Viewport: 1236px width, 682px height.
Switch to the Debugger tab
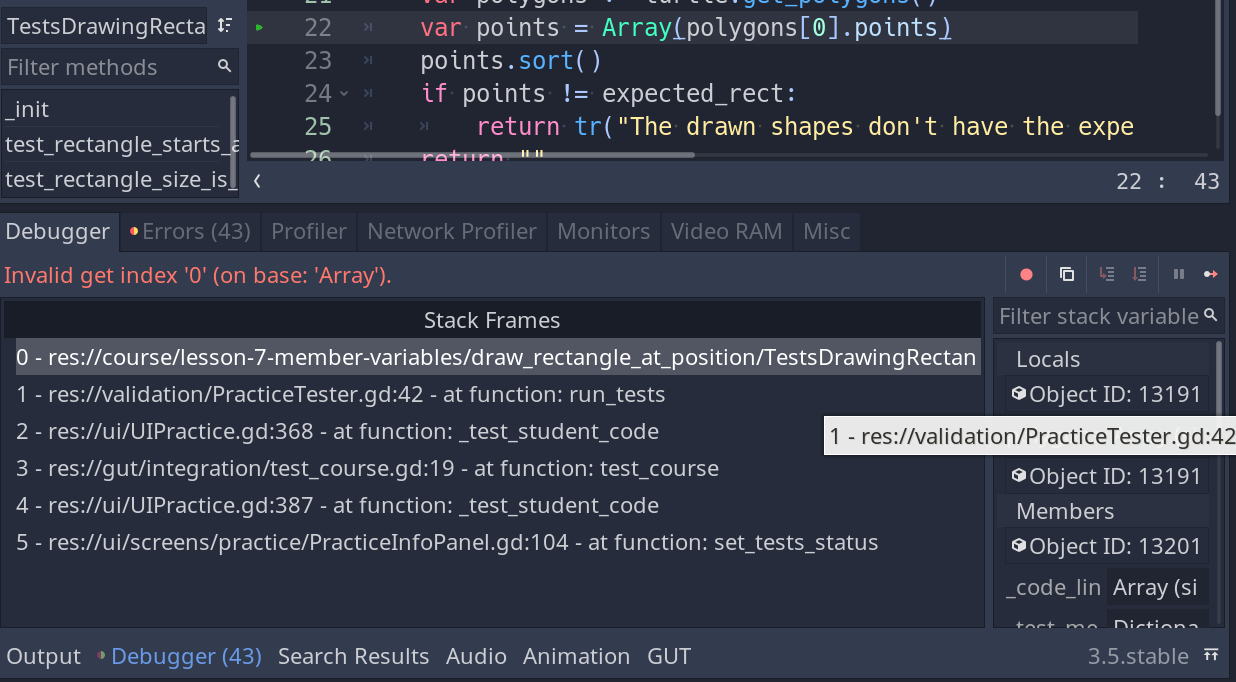coord(58,231)
